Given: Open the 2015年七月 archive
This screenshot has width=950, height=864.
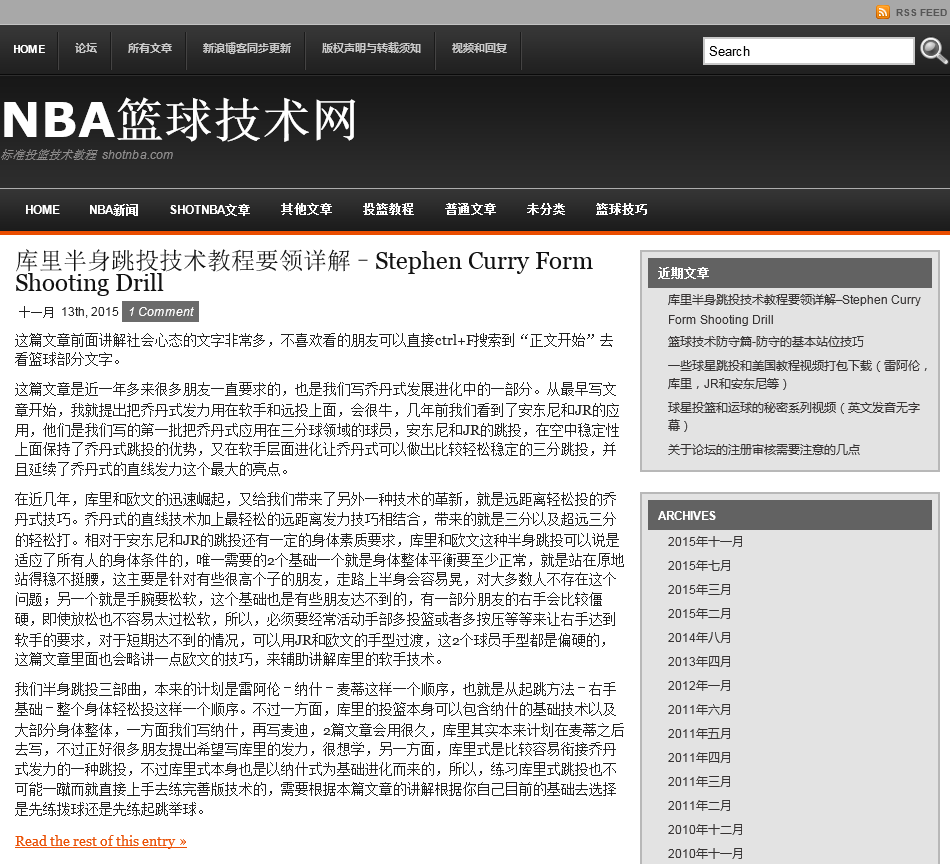Looking at the screenshot, I should [x=699, y=566].
